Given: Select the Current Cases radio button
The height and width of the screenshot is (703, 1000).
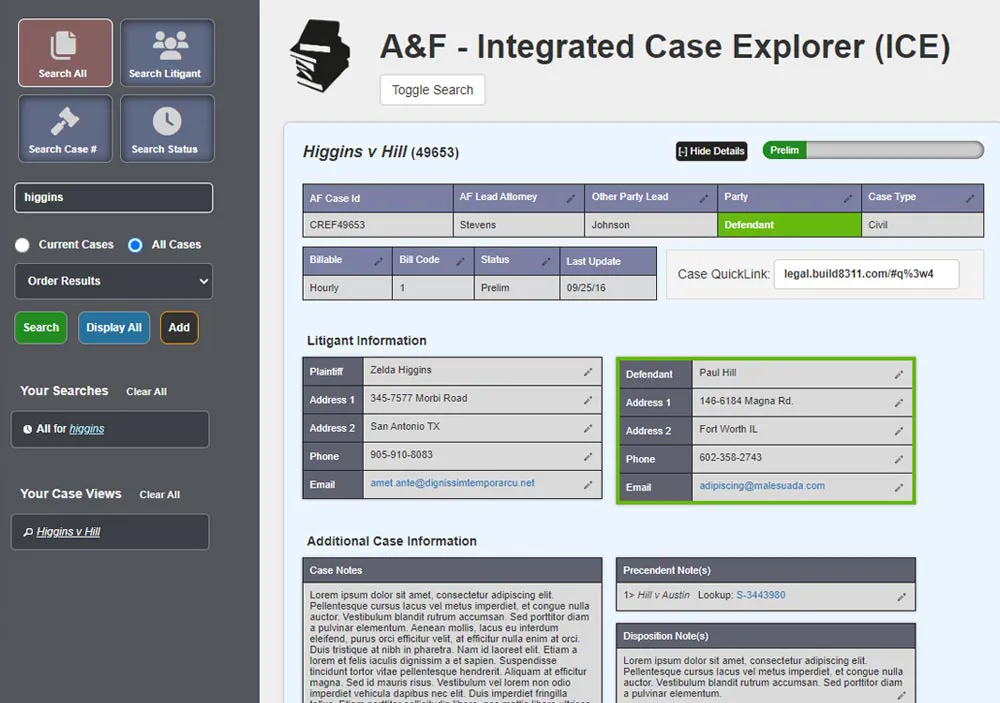Looking at the screenshot, I should [x=22, y=245].
